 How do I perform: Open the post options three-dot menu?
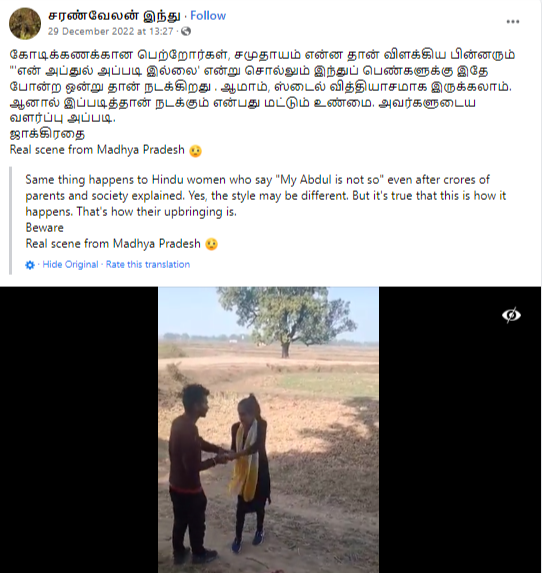pyautogui.click(x=513, y=22)
